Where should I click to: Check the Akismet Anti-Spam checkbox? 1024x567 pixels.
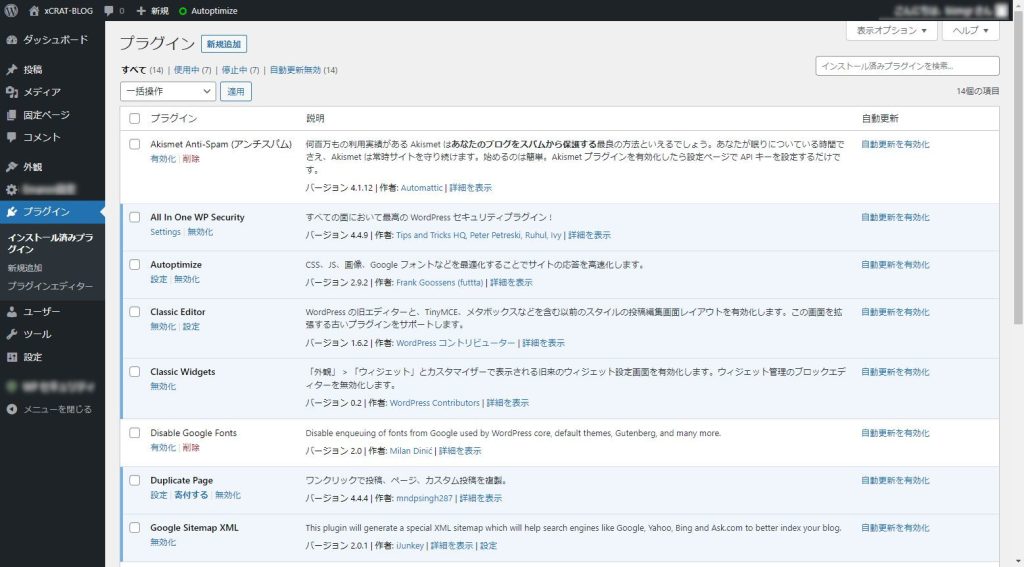pos(135,144)
